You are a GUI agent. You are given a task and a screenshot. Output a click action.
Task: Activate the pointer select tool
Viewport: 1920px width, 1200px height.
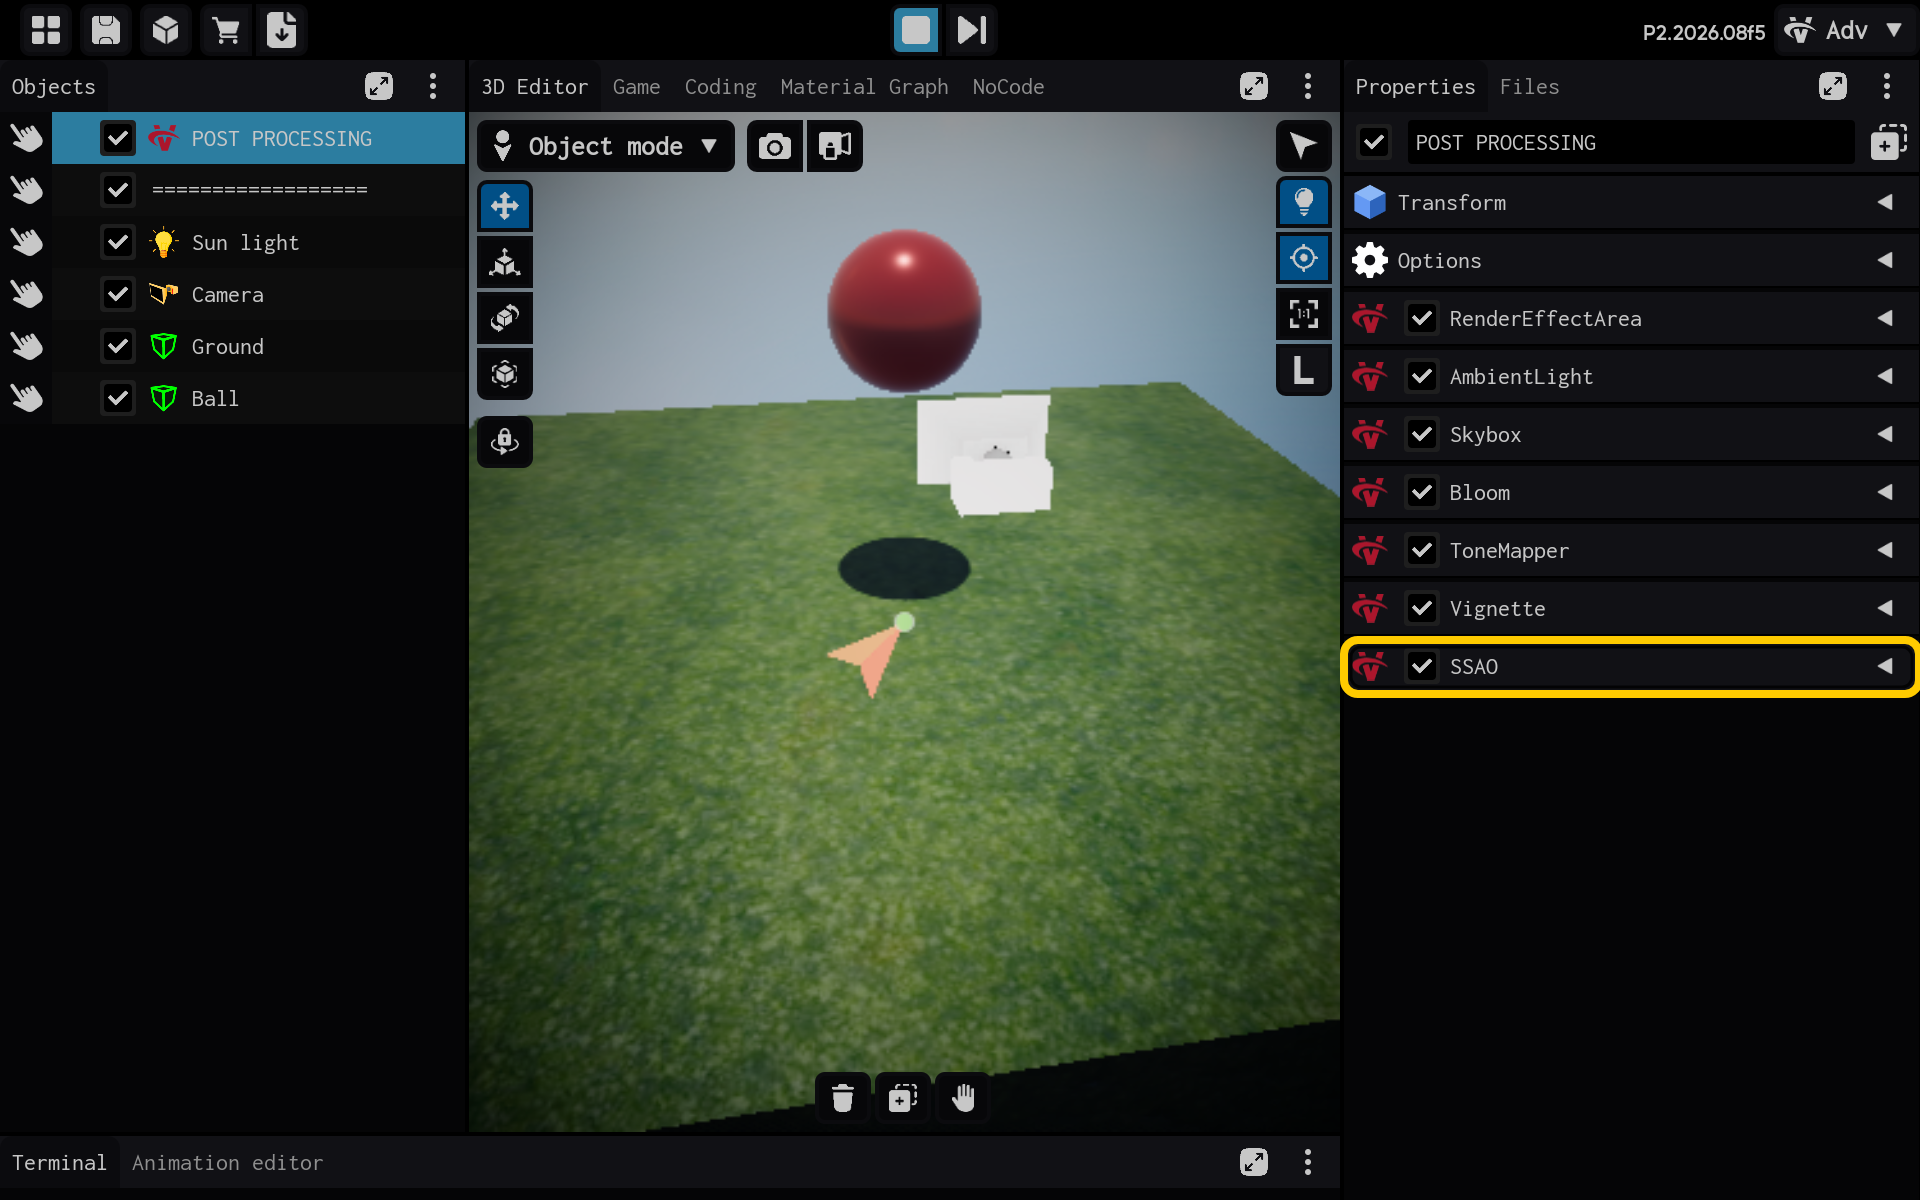(1304, 146)
